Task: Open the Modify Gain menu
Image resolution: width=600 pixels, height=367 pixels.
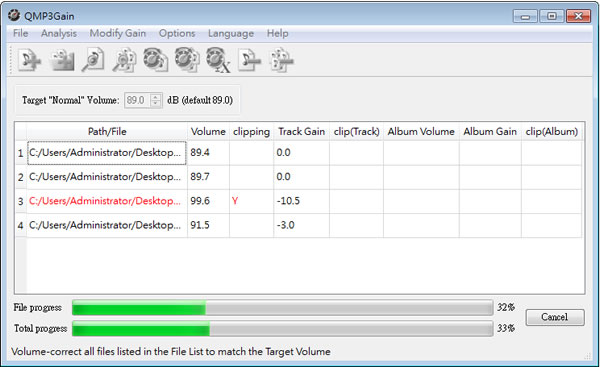Action: (117, 34)
